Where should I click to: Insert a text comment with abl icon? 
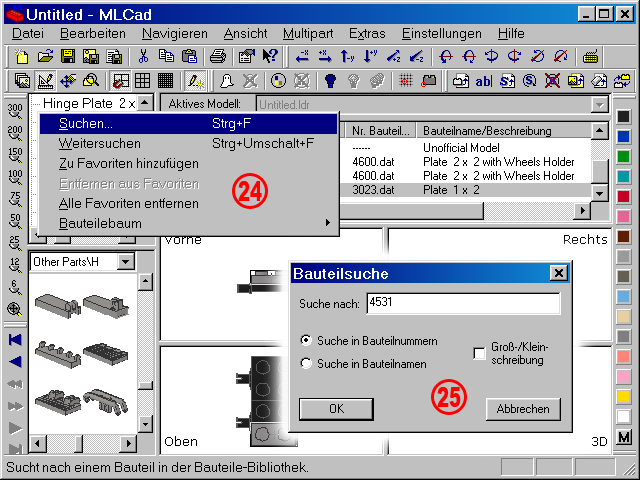(484, 80)
